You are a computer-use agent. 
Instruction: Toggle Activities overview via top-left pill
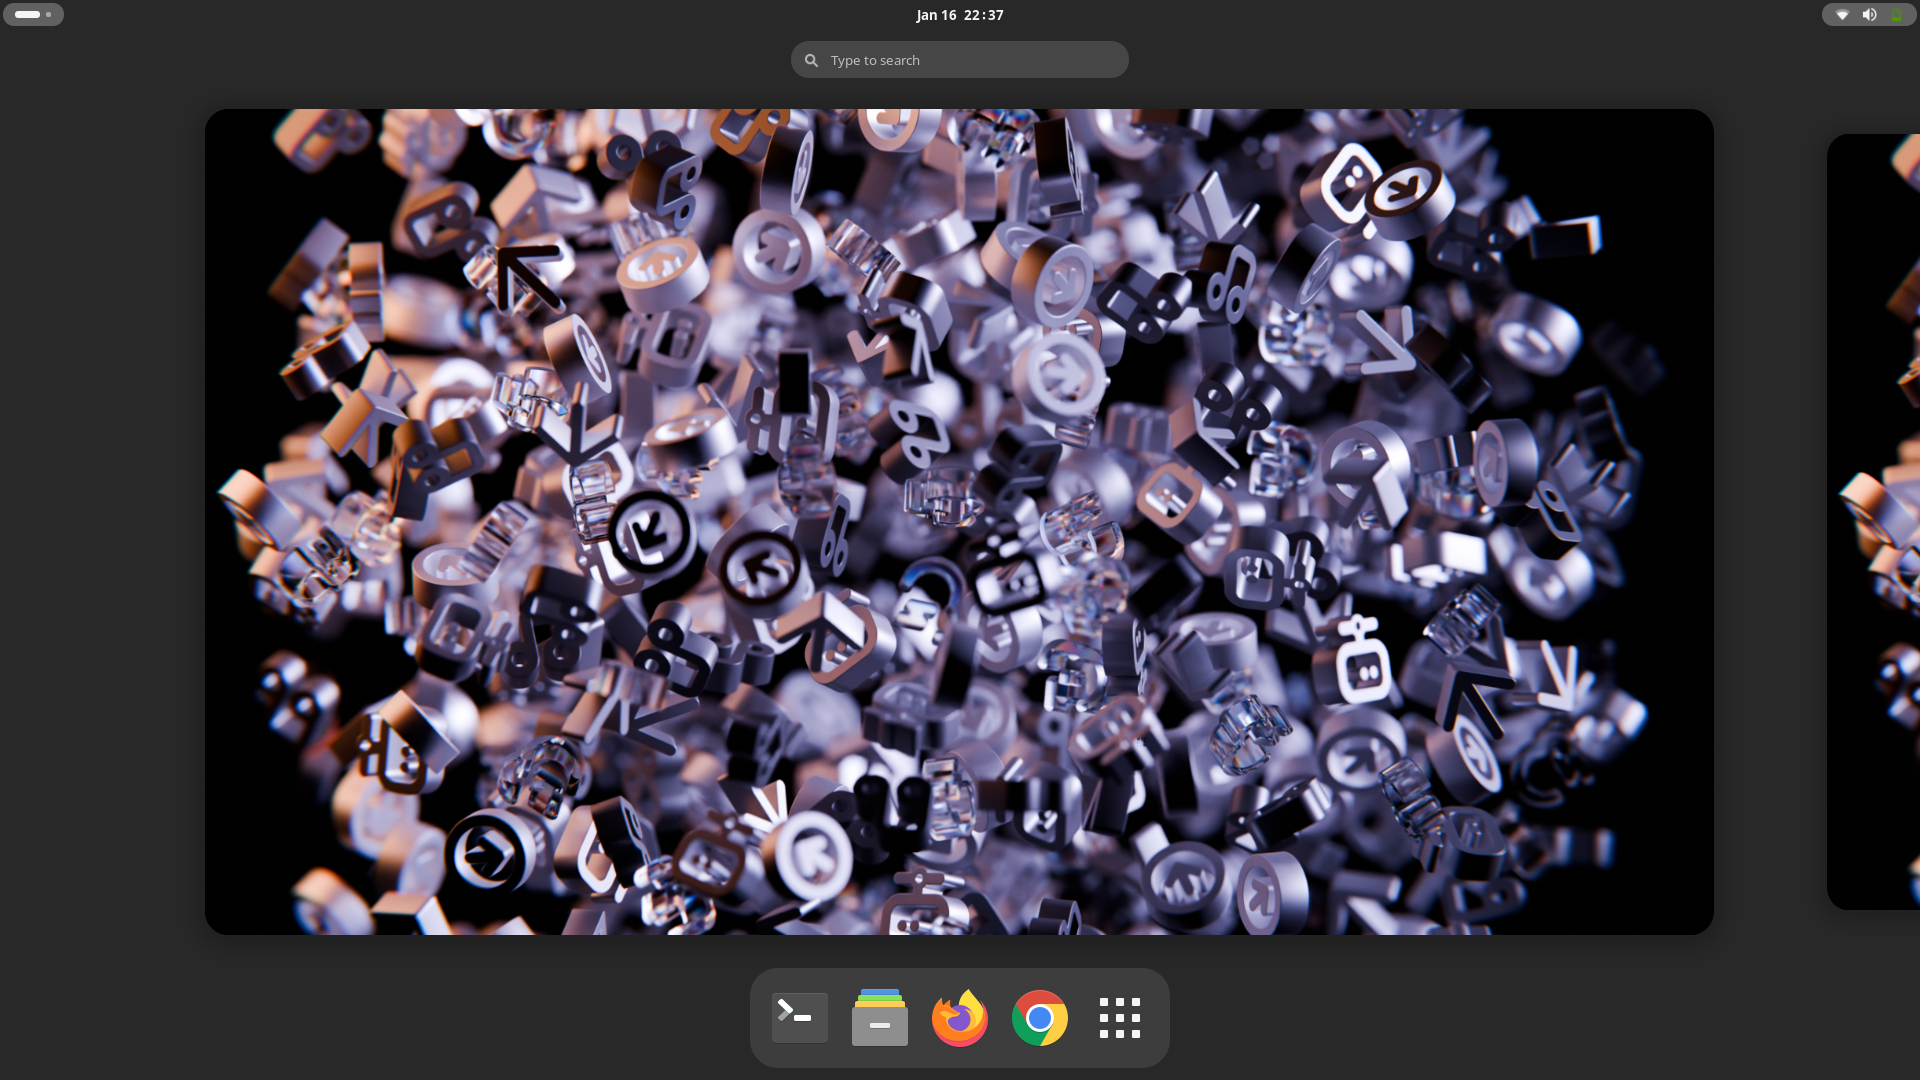click(33, 15)
